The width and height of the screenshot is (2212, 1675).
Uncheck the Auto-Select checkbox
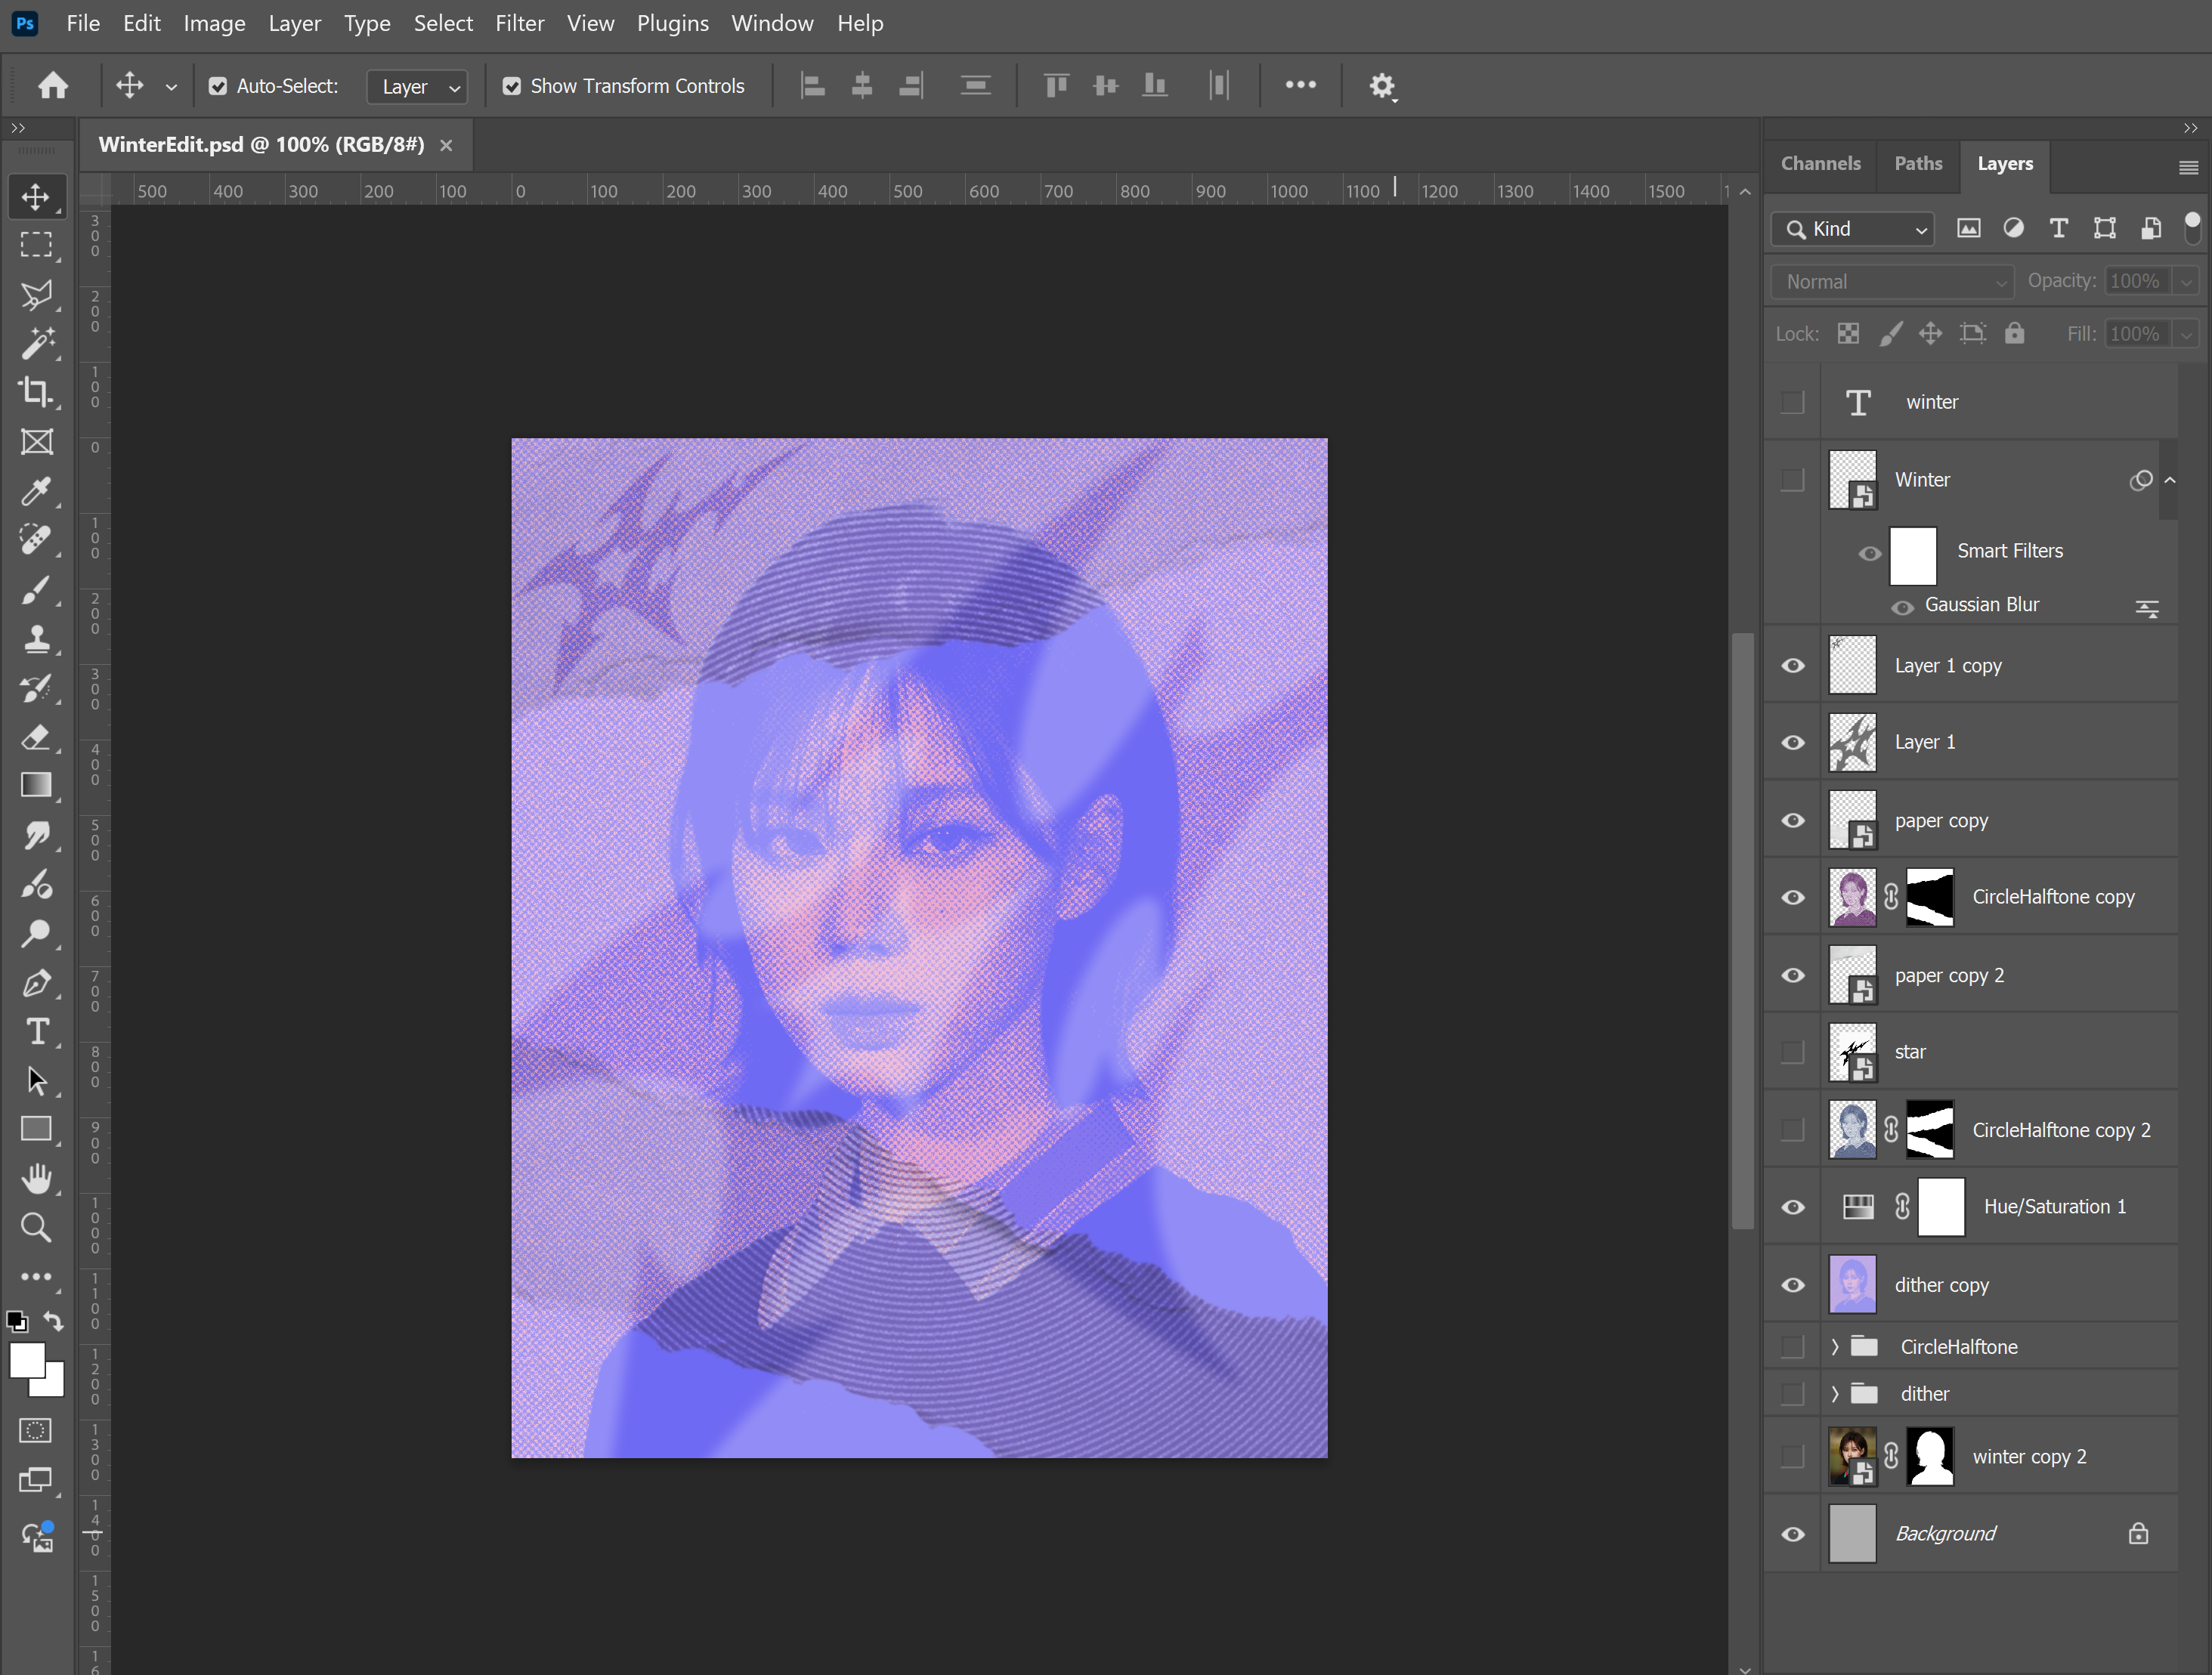tap(218, 87)
